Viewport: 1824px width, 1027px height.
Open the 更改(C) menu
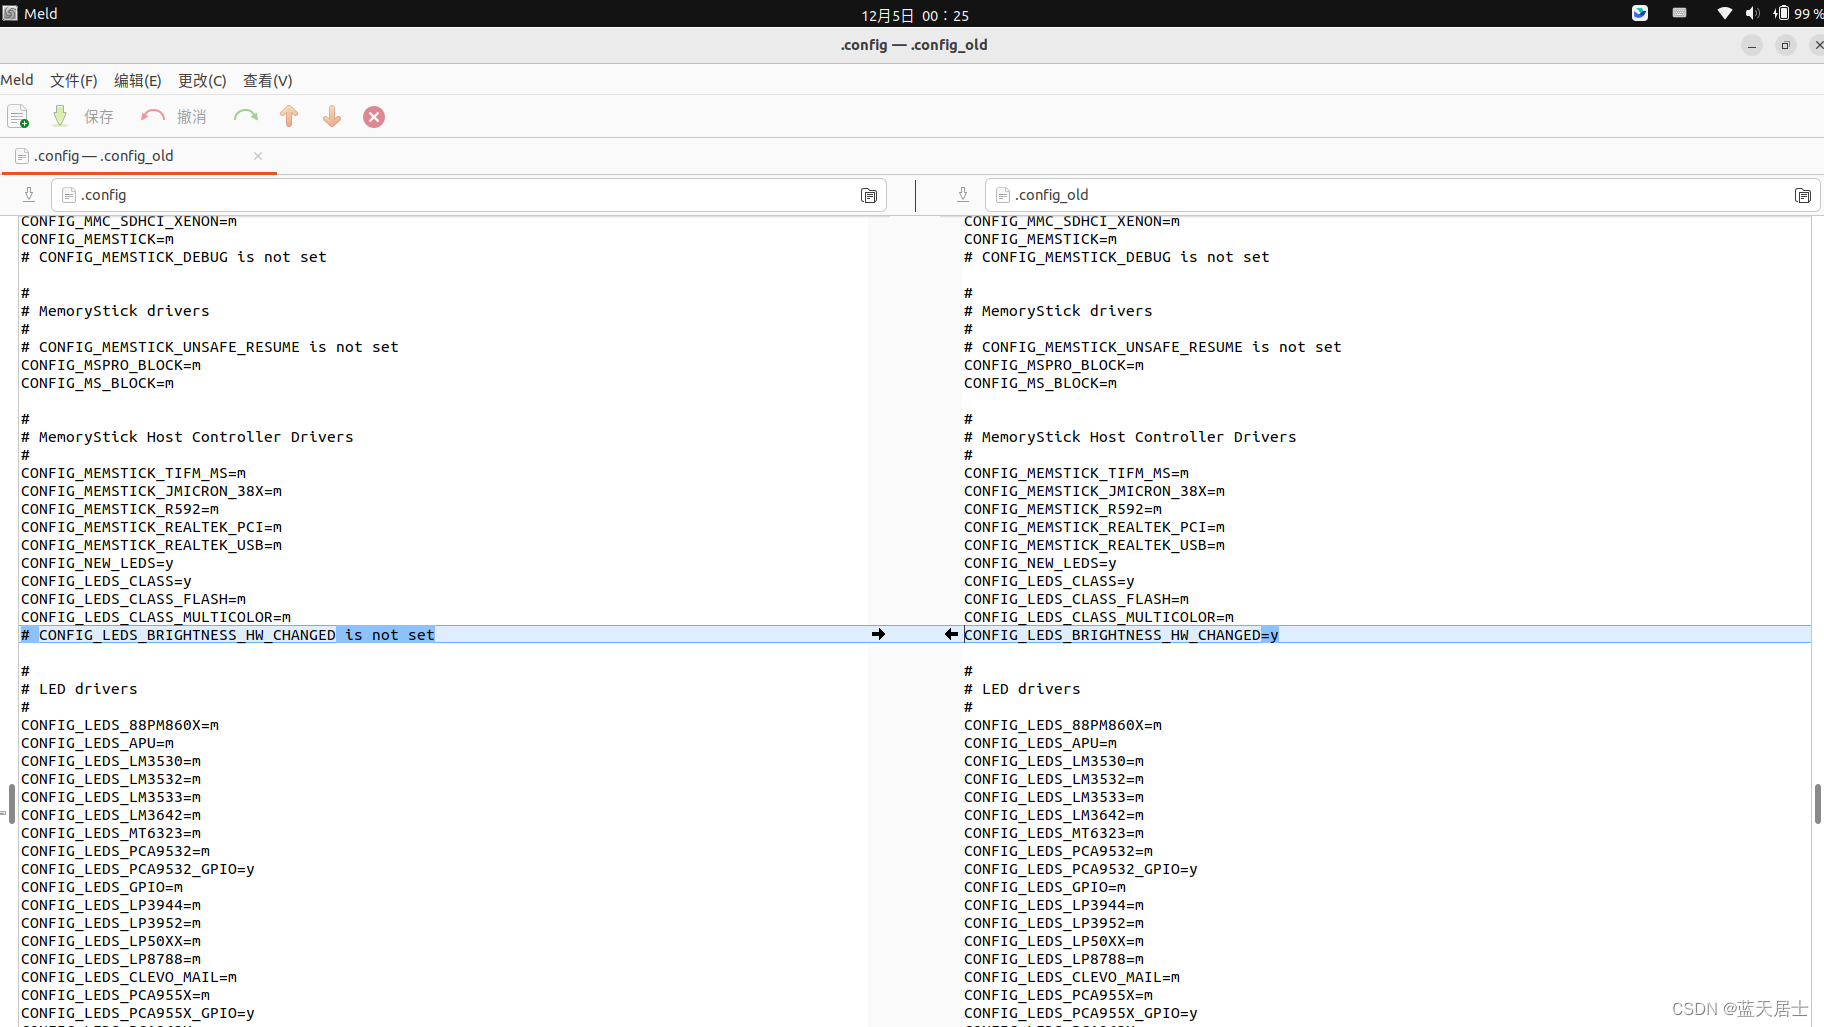[x=202, y=80]
